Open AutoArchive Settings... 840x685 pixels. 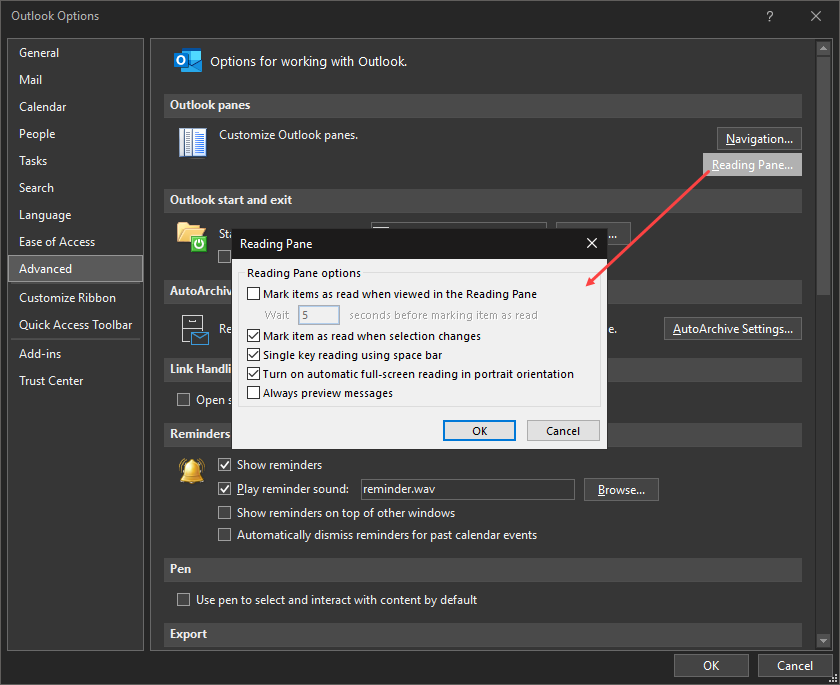(732, 329)
